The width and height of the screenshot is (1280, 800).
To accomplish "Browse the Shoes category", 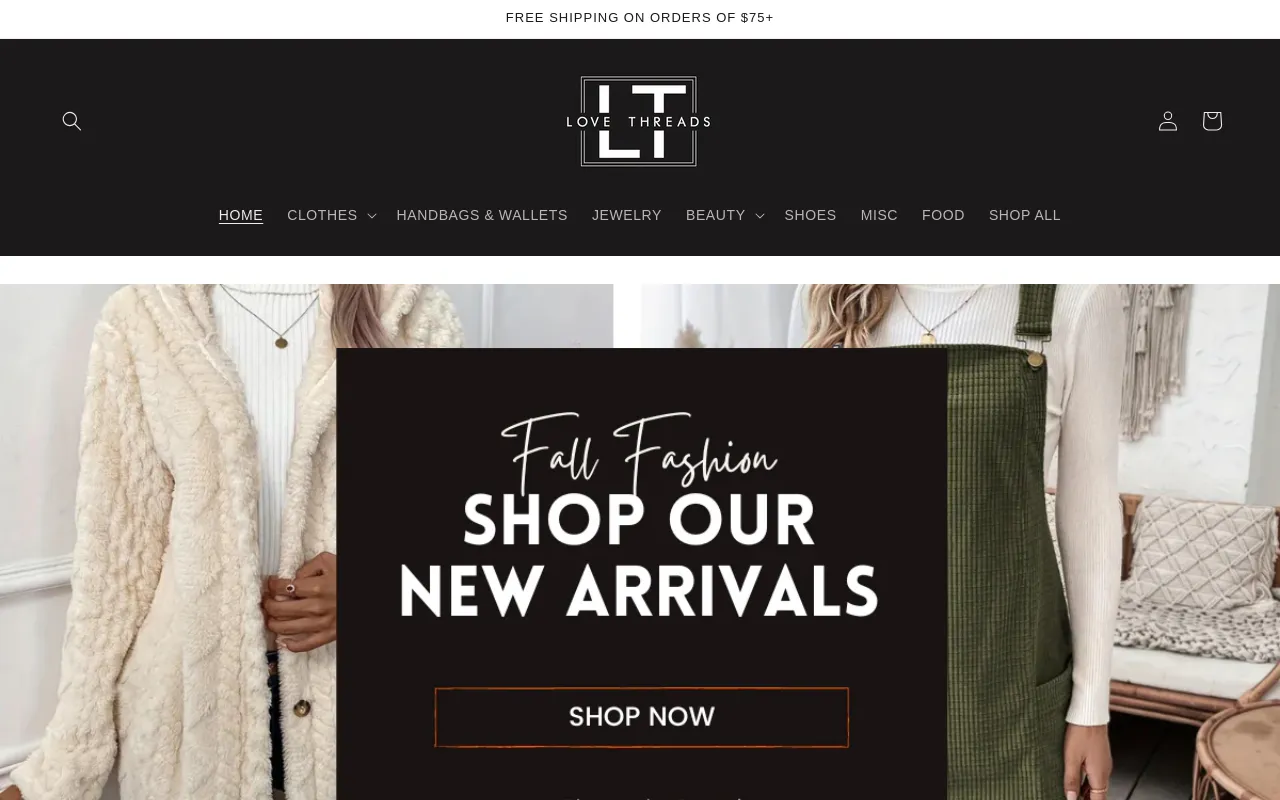I will 810,215.
